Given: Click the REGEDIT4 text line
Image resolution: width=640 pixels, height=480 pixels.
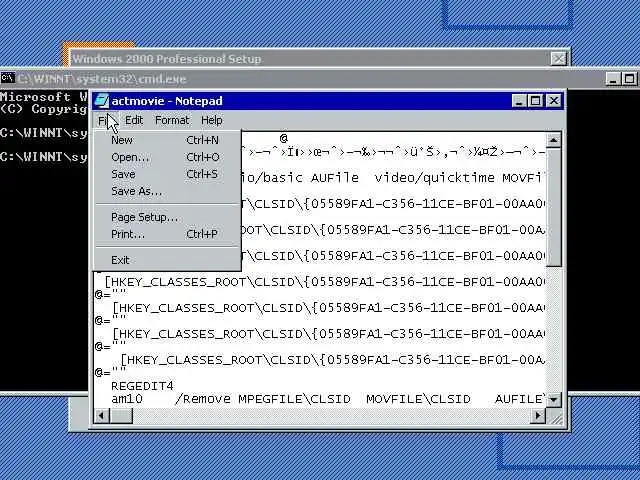Looking at the screenshot, I should click(142, 386).
